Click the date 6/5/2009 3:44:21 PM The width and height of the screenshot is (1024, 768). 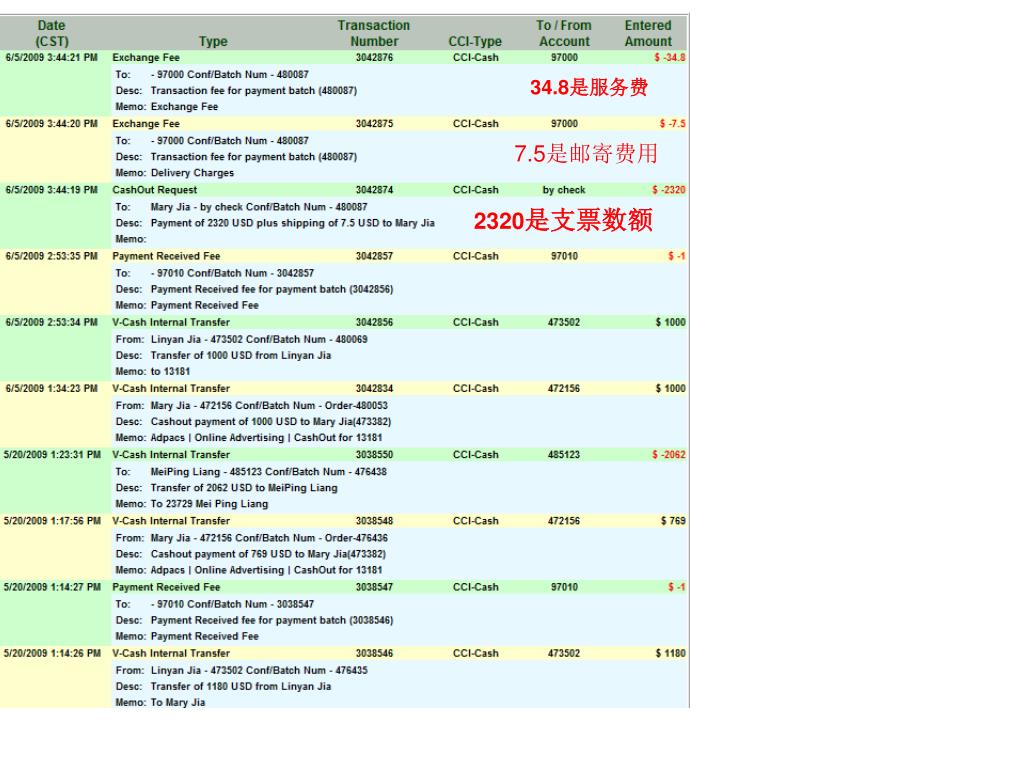click(x=52, y=57)
